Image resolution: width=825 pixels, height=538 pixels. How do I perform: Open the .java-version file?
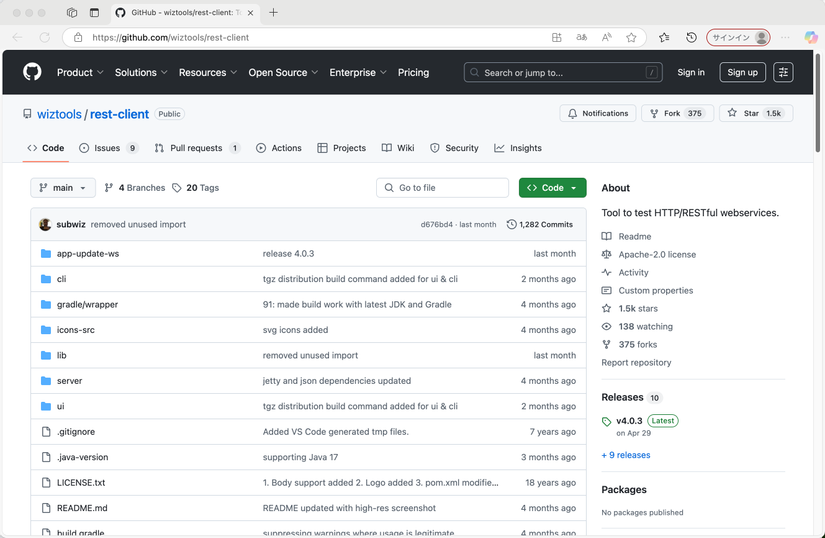tap(83, 457)
